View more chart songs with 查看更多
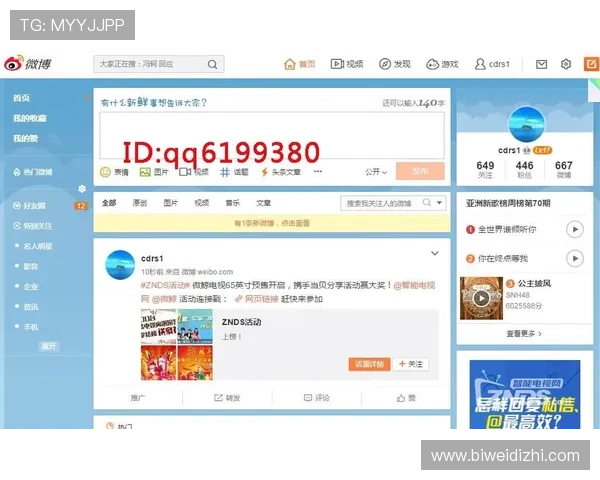Screen dimensions: 600x480 click(524, 334)
